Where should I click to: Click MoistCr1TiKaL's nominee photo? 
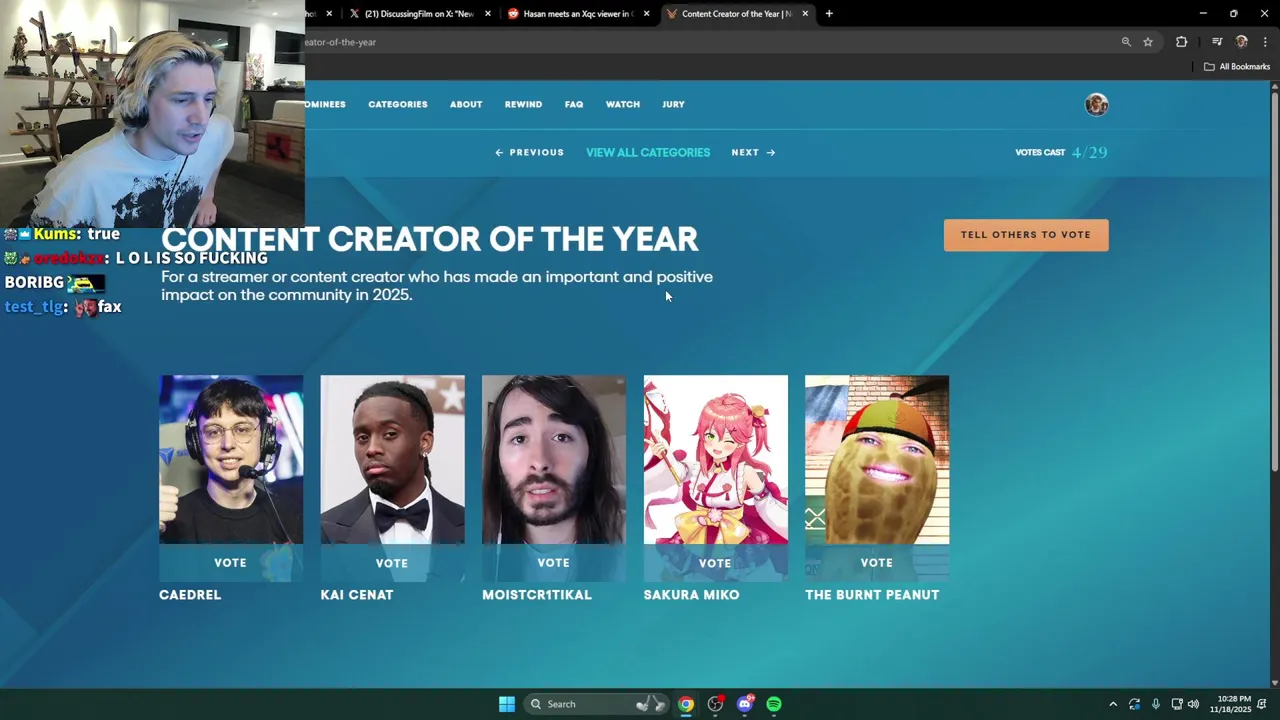pos(554,460)
